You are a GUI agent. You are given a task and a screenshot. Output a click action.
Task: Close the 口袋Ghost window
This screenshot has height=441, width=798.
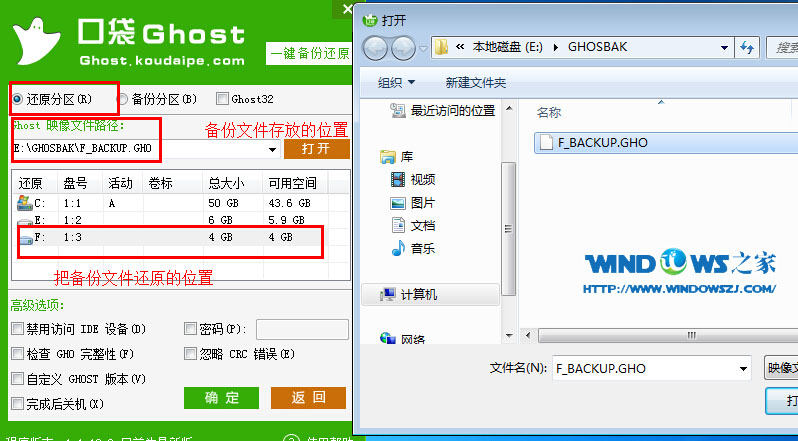(347, 9)
